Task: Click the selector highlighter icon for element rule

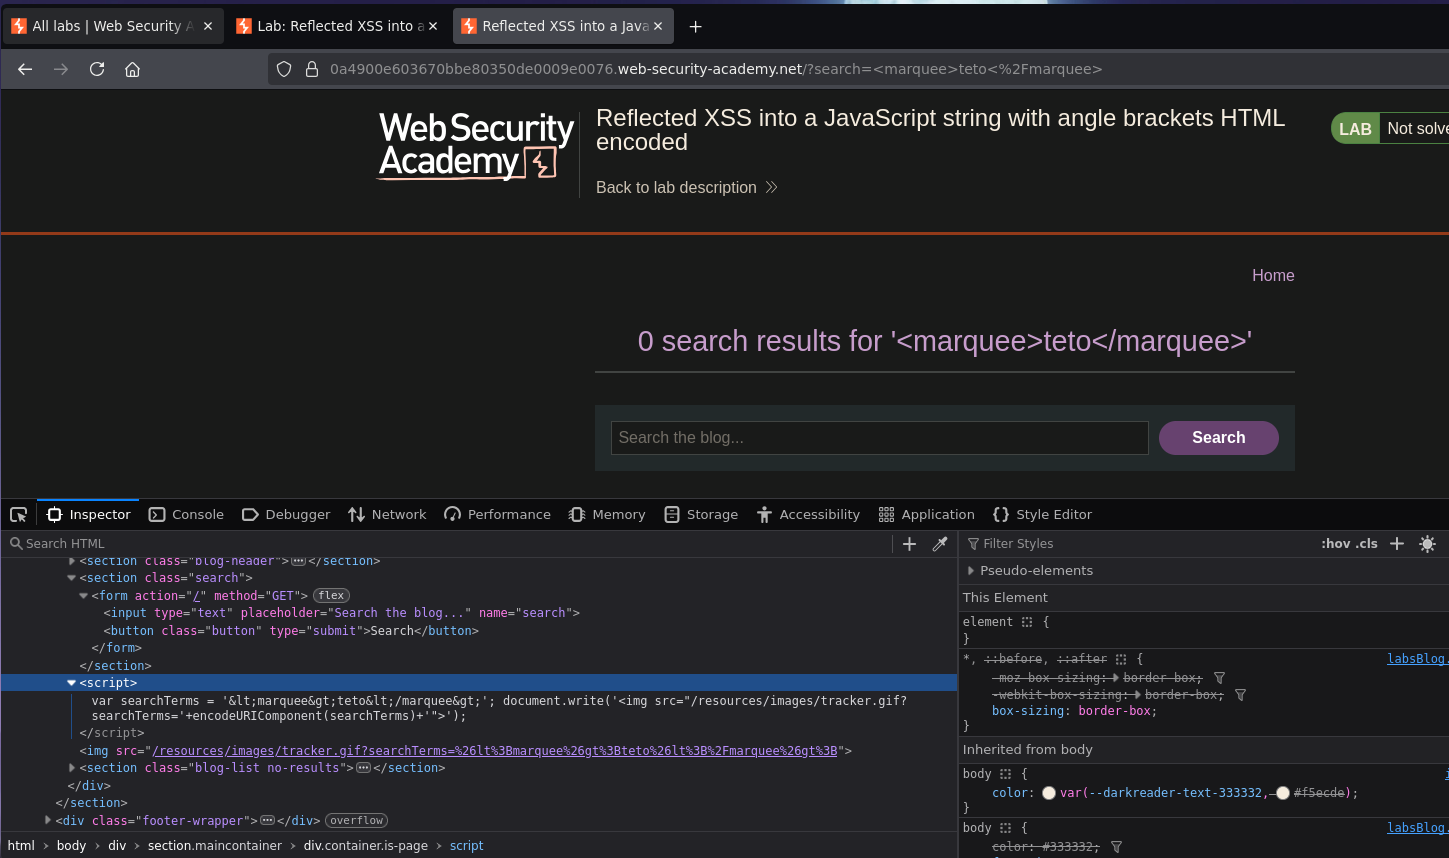Action: [x=1027, y=622]
